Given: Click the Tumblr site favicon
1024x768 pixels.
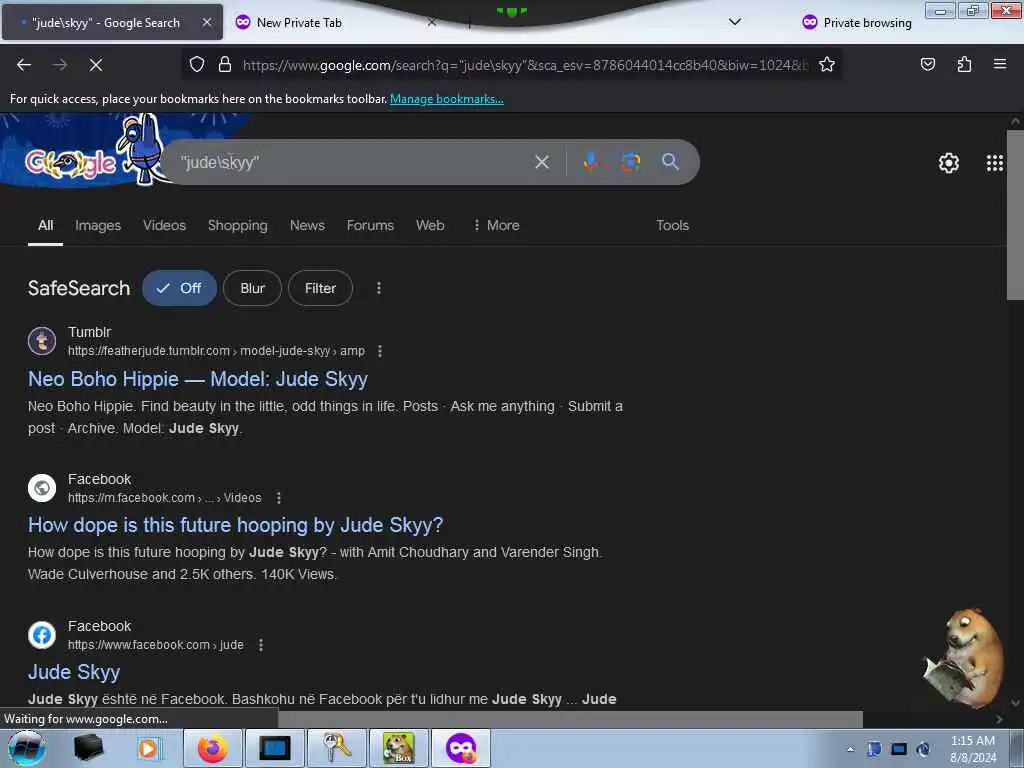Looking at the screenshot, I should click(42, 341).
